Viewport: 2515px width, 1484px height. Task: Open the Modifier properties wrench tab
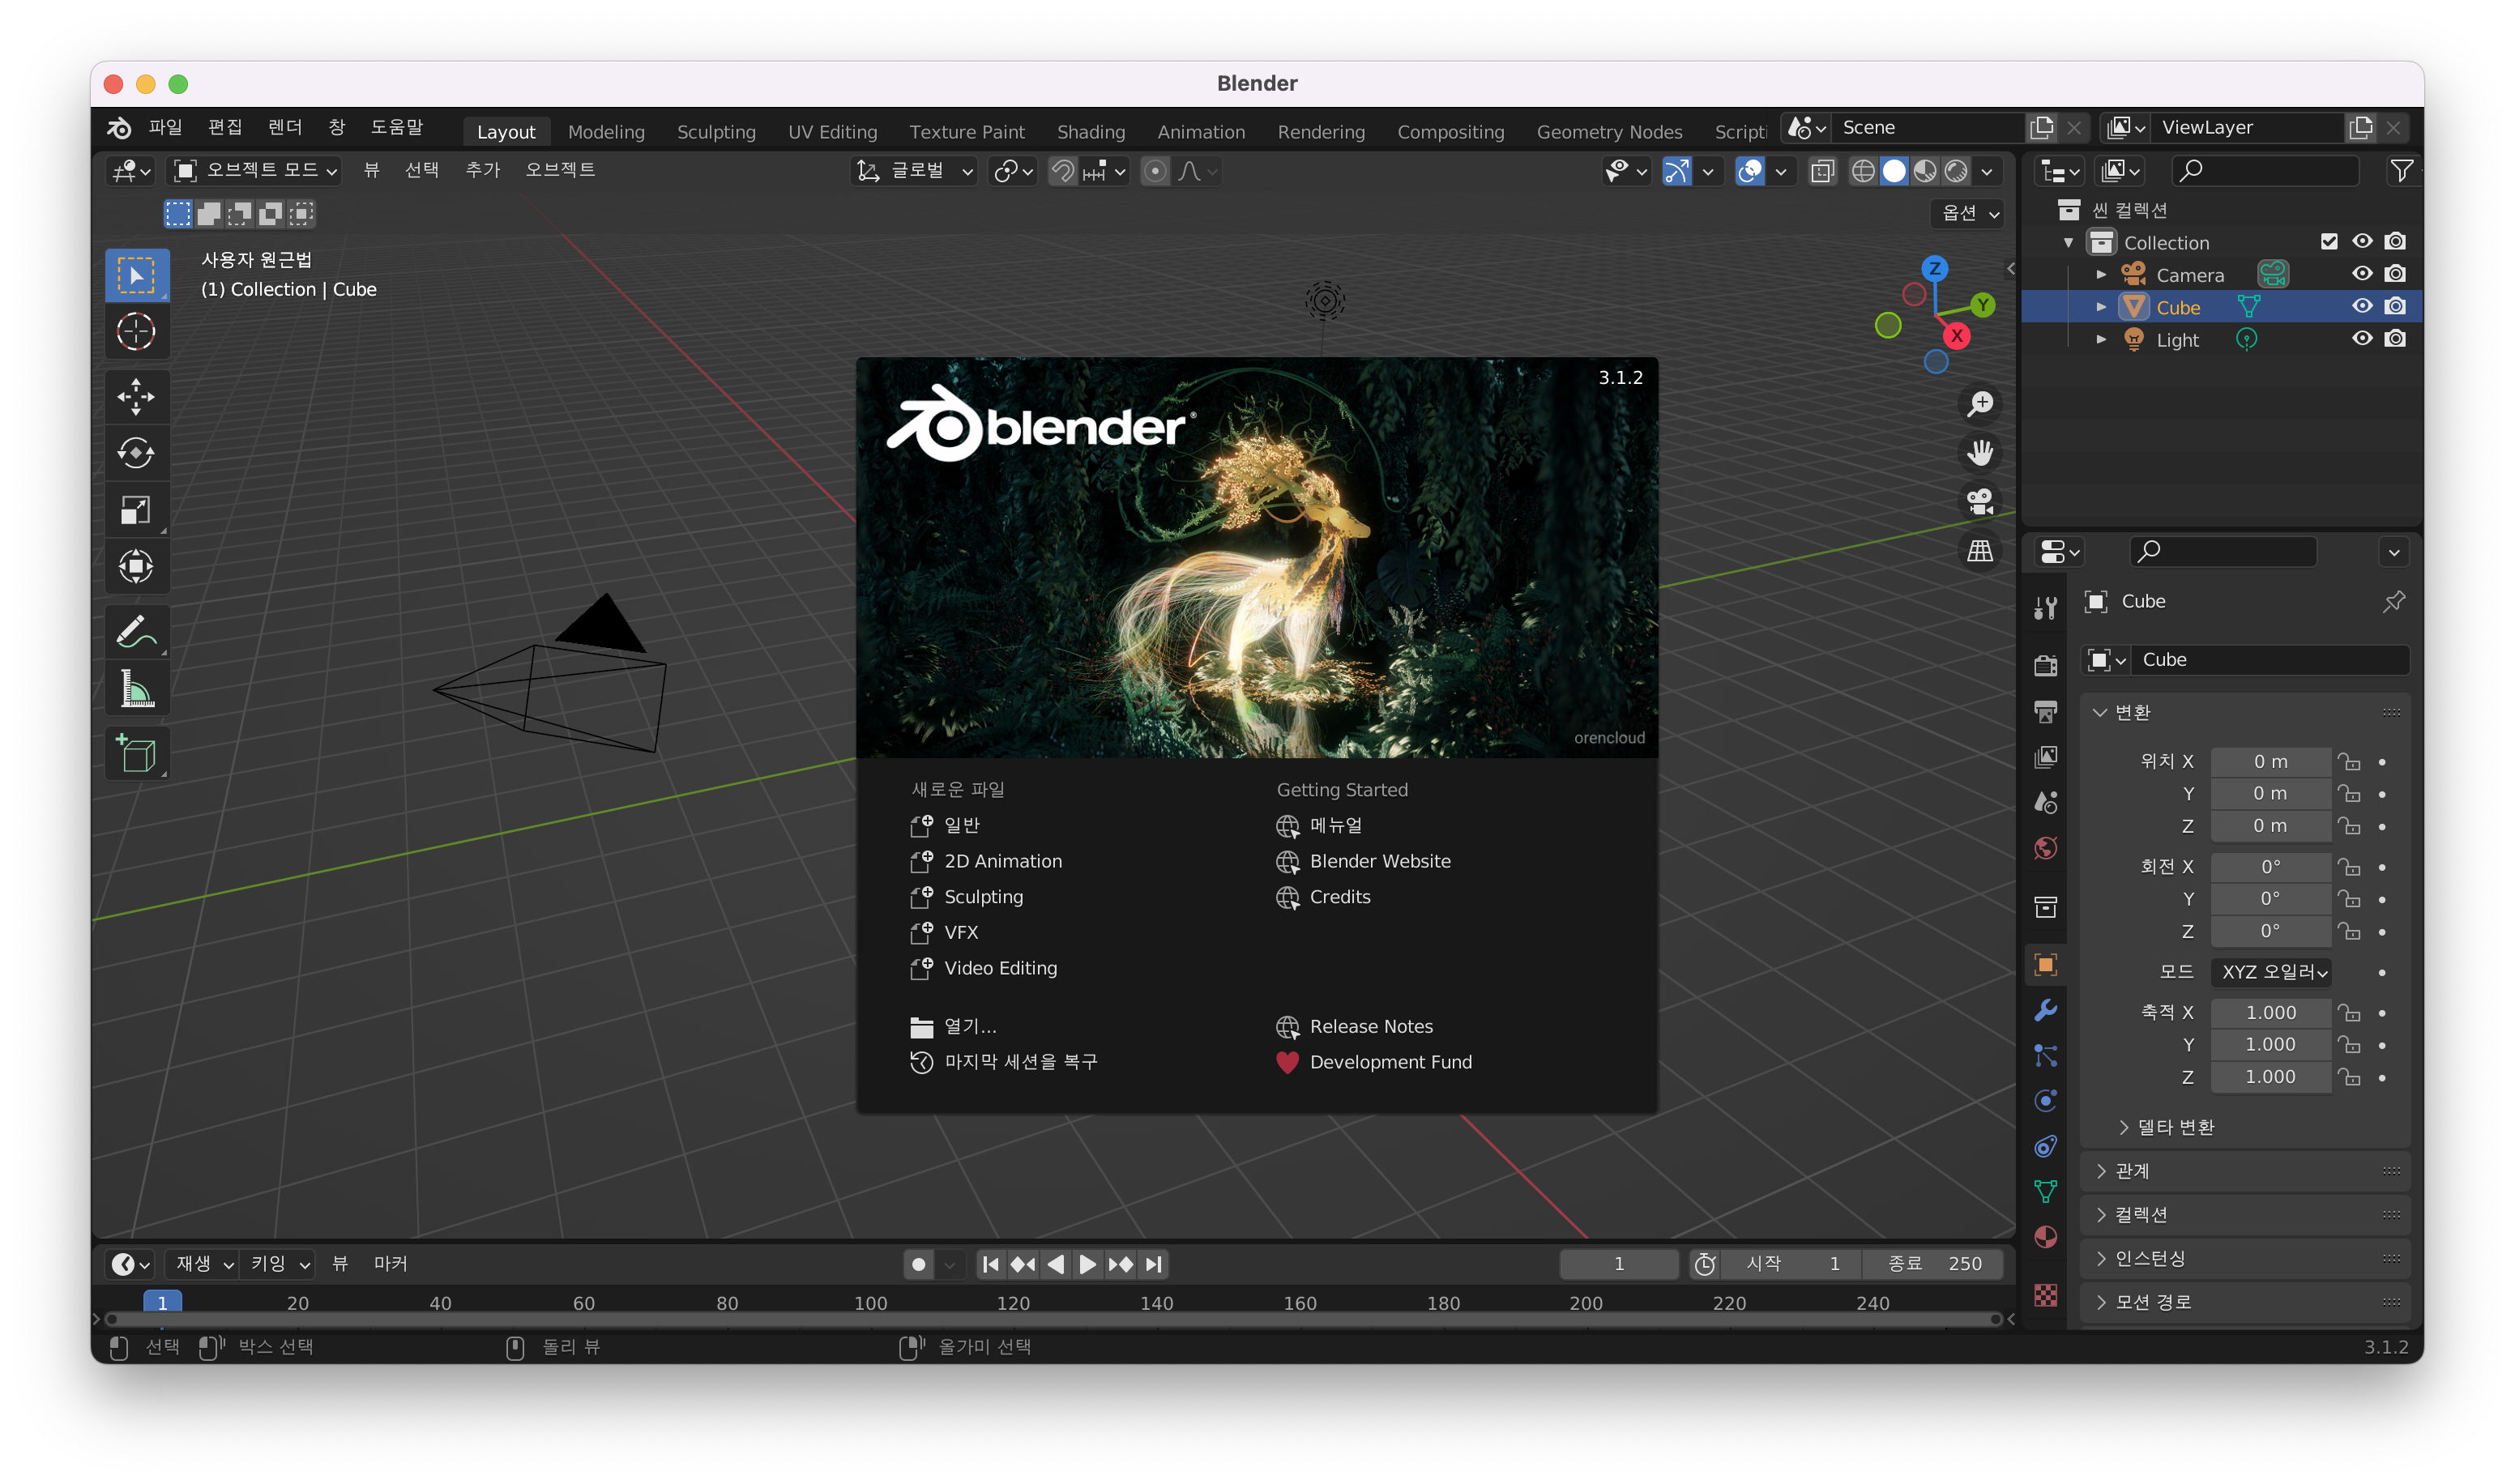(x=2046, y=1010)
